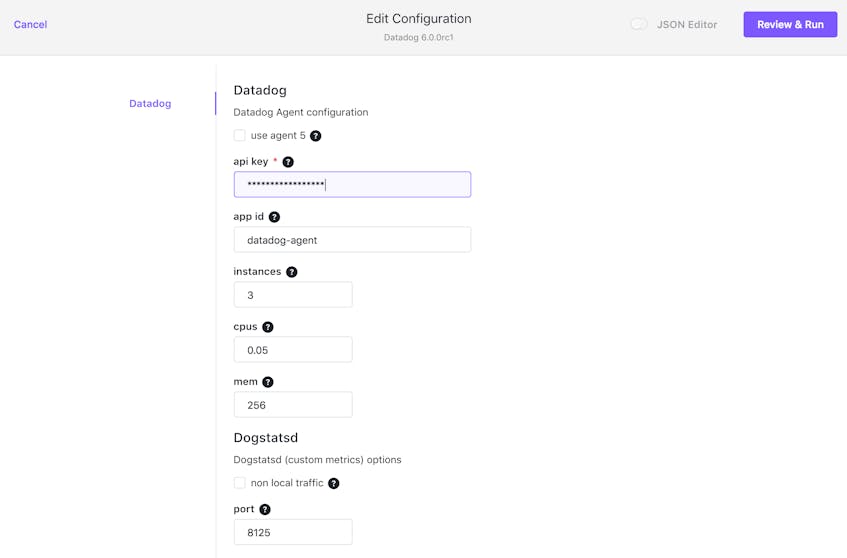Select the Datadog sidebar tab
847x558 pixels.
(150, 103)
